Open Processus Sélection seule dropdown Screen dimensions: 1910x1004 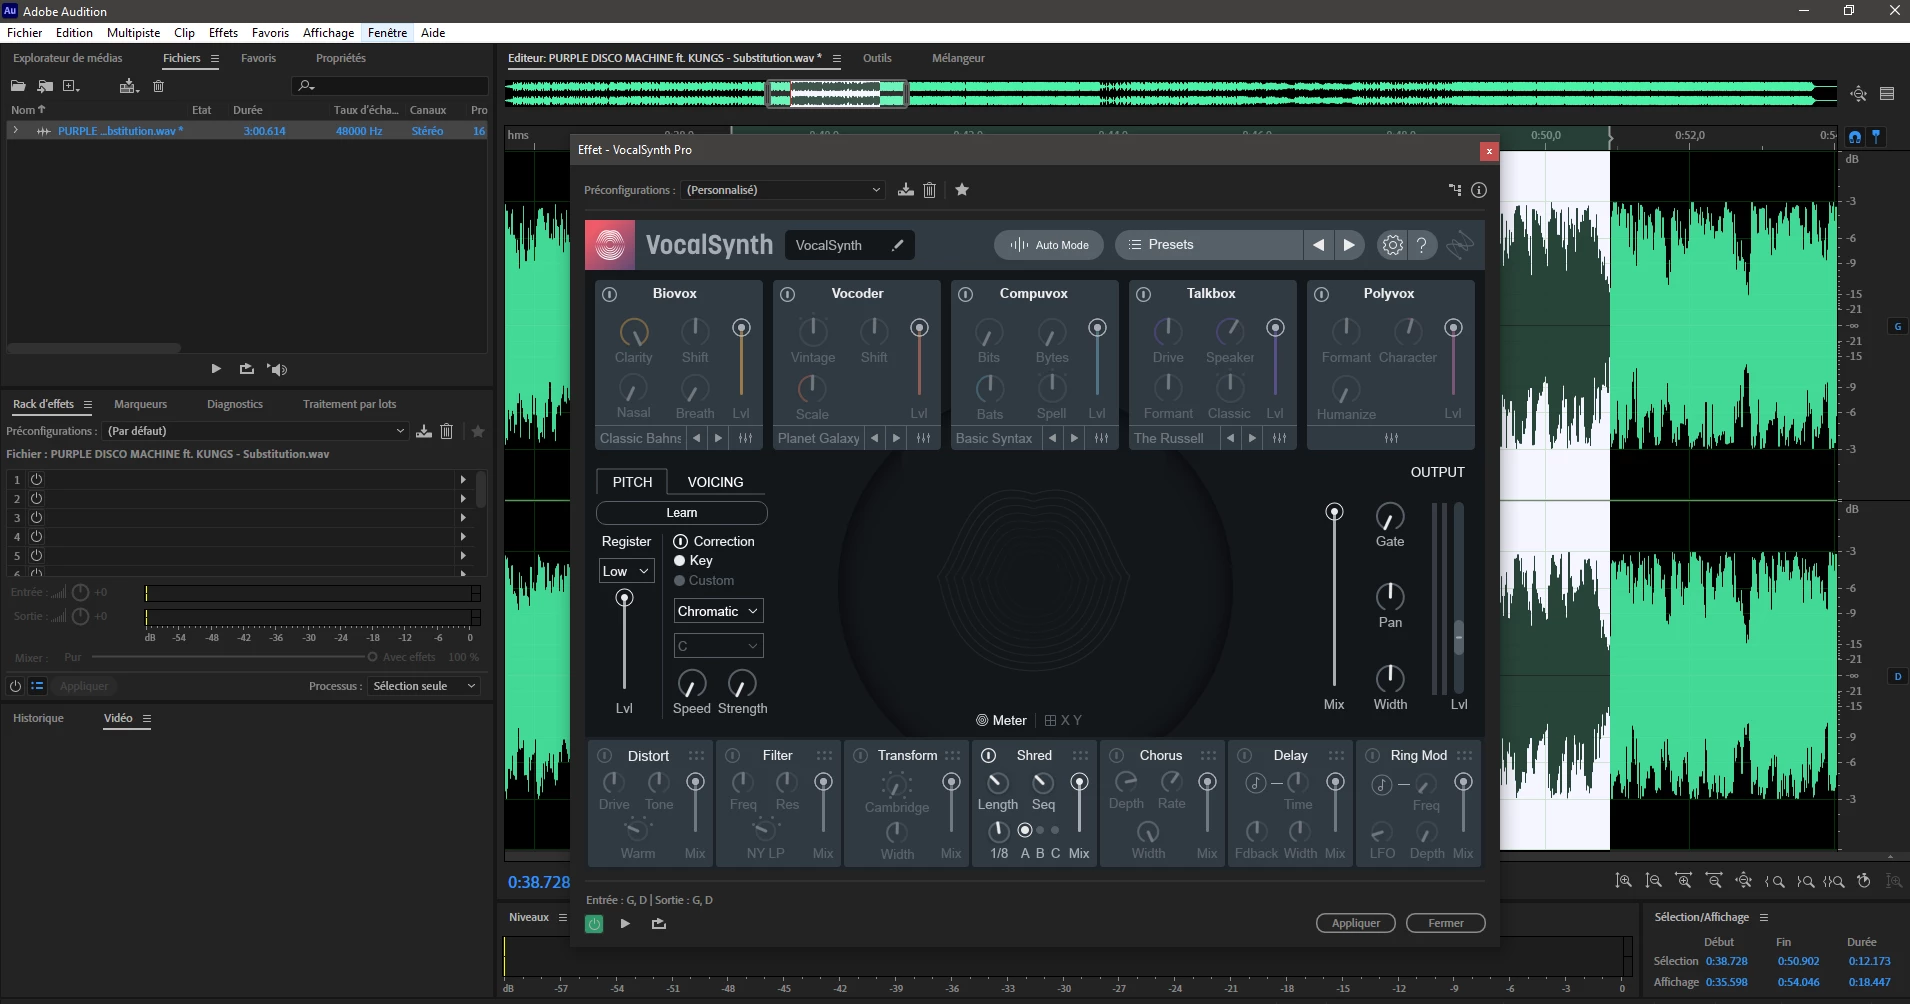tap(424, 686)
